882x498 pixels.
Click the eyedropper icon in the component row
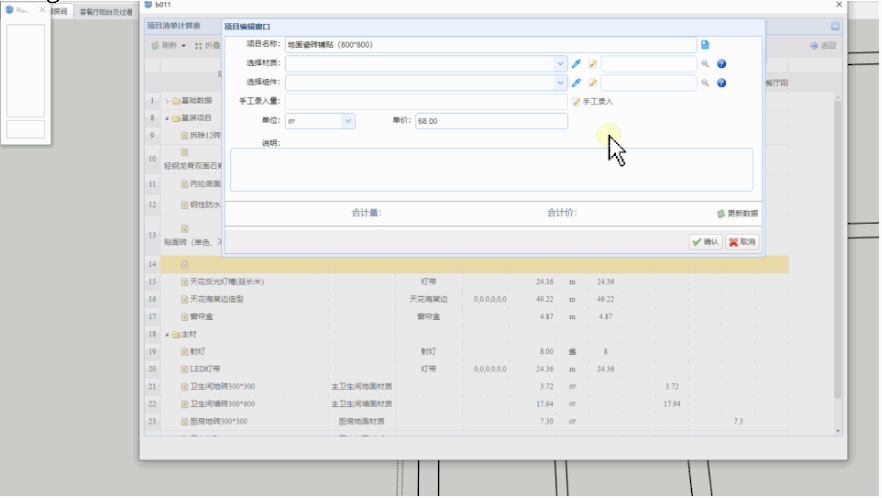(x=576, y=83)
